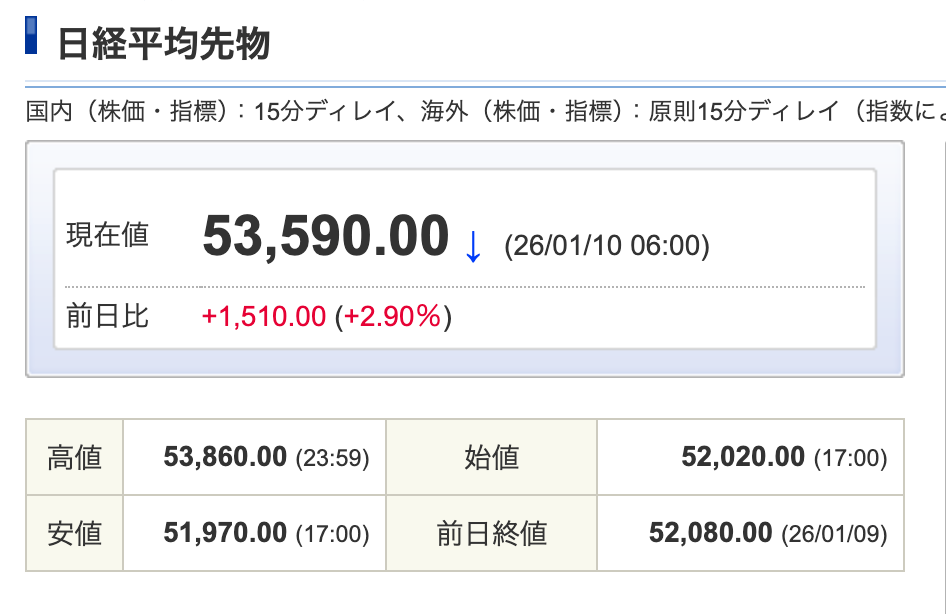Image resolution: width=946 pixels, height=614 pixels.
Task: Select the opening price 52,020.00
Action: coord(743,458)
